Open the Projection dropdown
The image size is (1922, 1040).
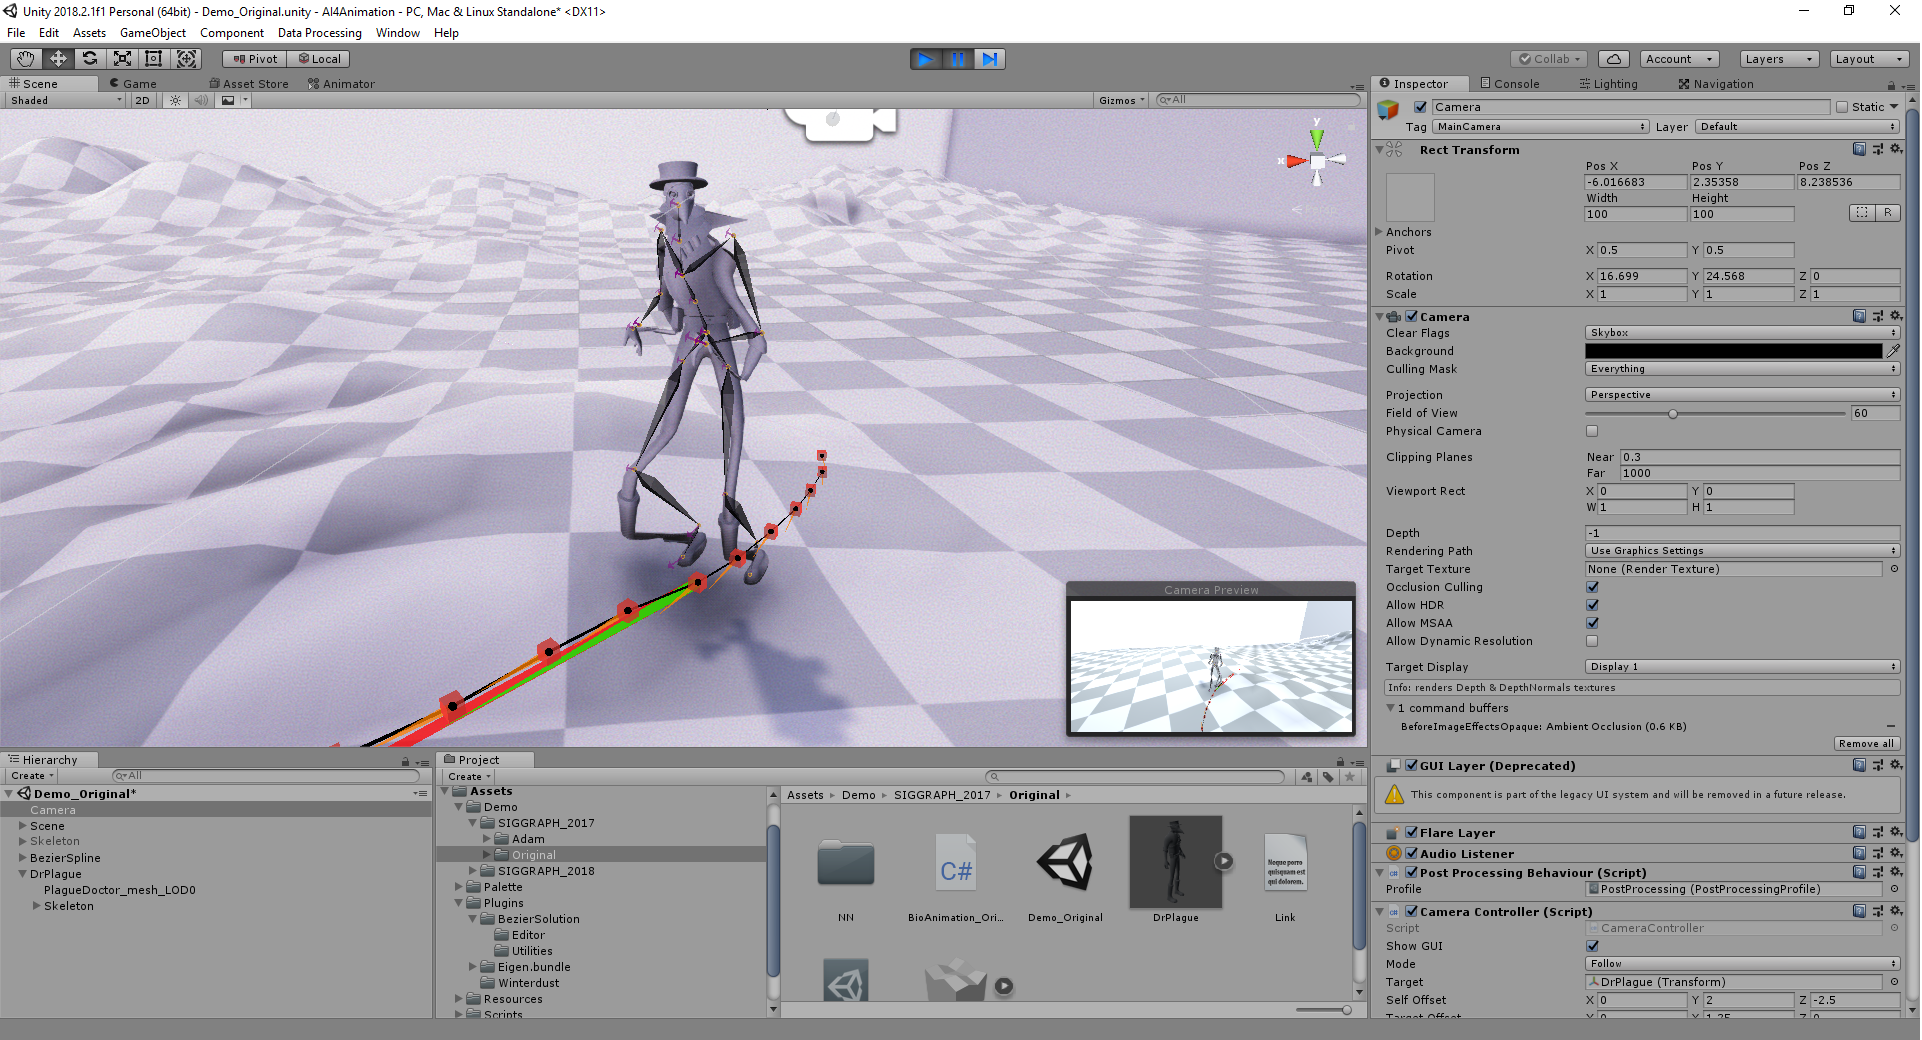point(1740,394)
